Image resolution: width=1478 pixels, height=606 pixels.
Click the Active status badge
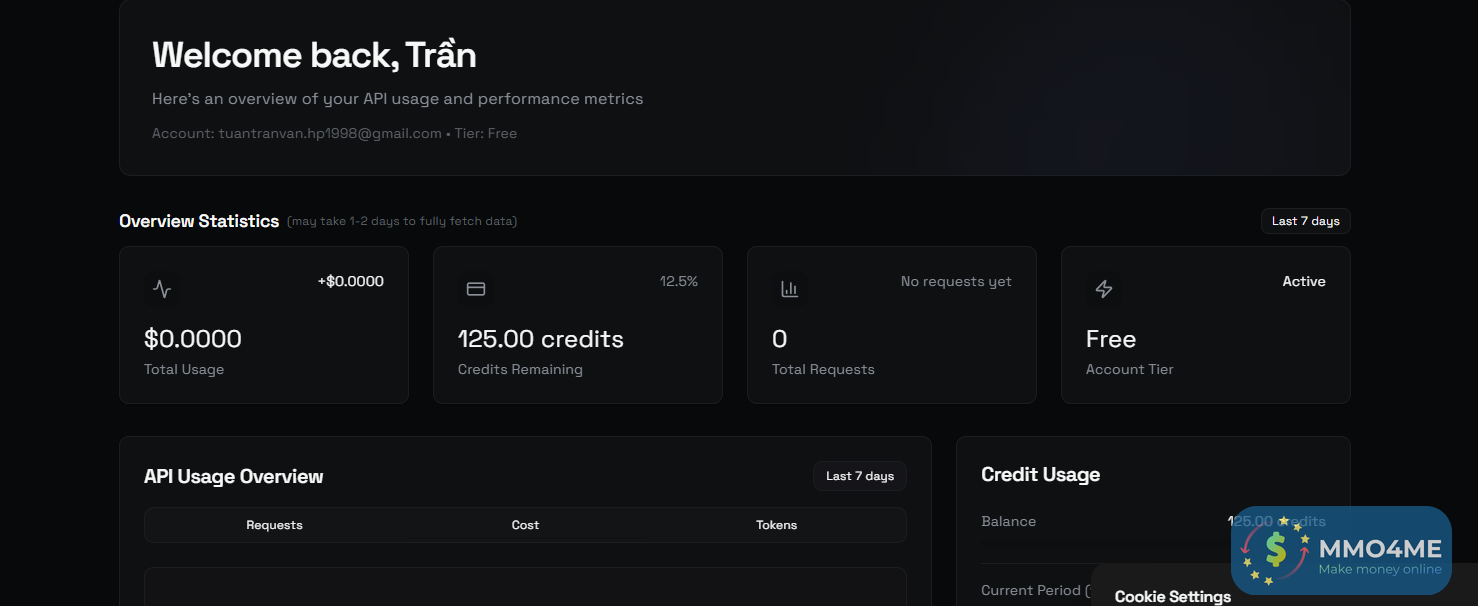pyautogui.click(x=1303, y=282)
